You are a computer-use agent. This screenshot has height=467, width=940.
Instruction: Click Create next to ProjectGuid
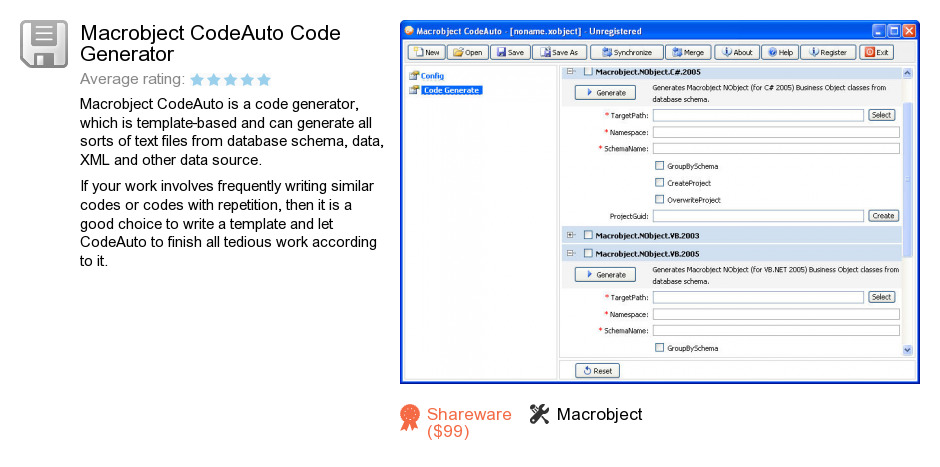[883, 216]
